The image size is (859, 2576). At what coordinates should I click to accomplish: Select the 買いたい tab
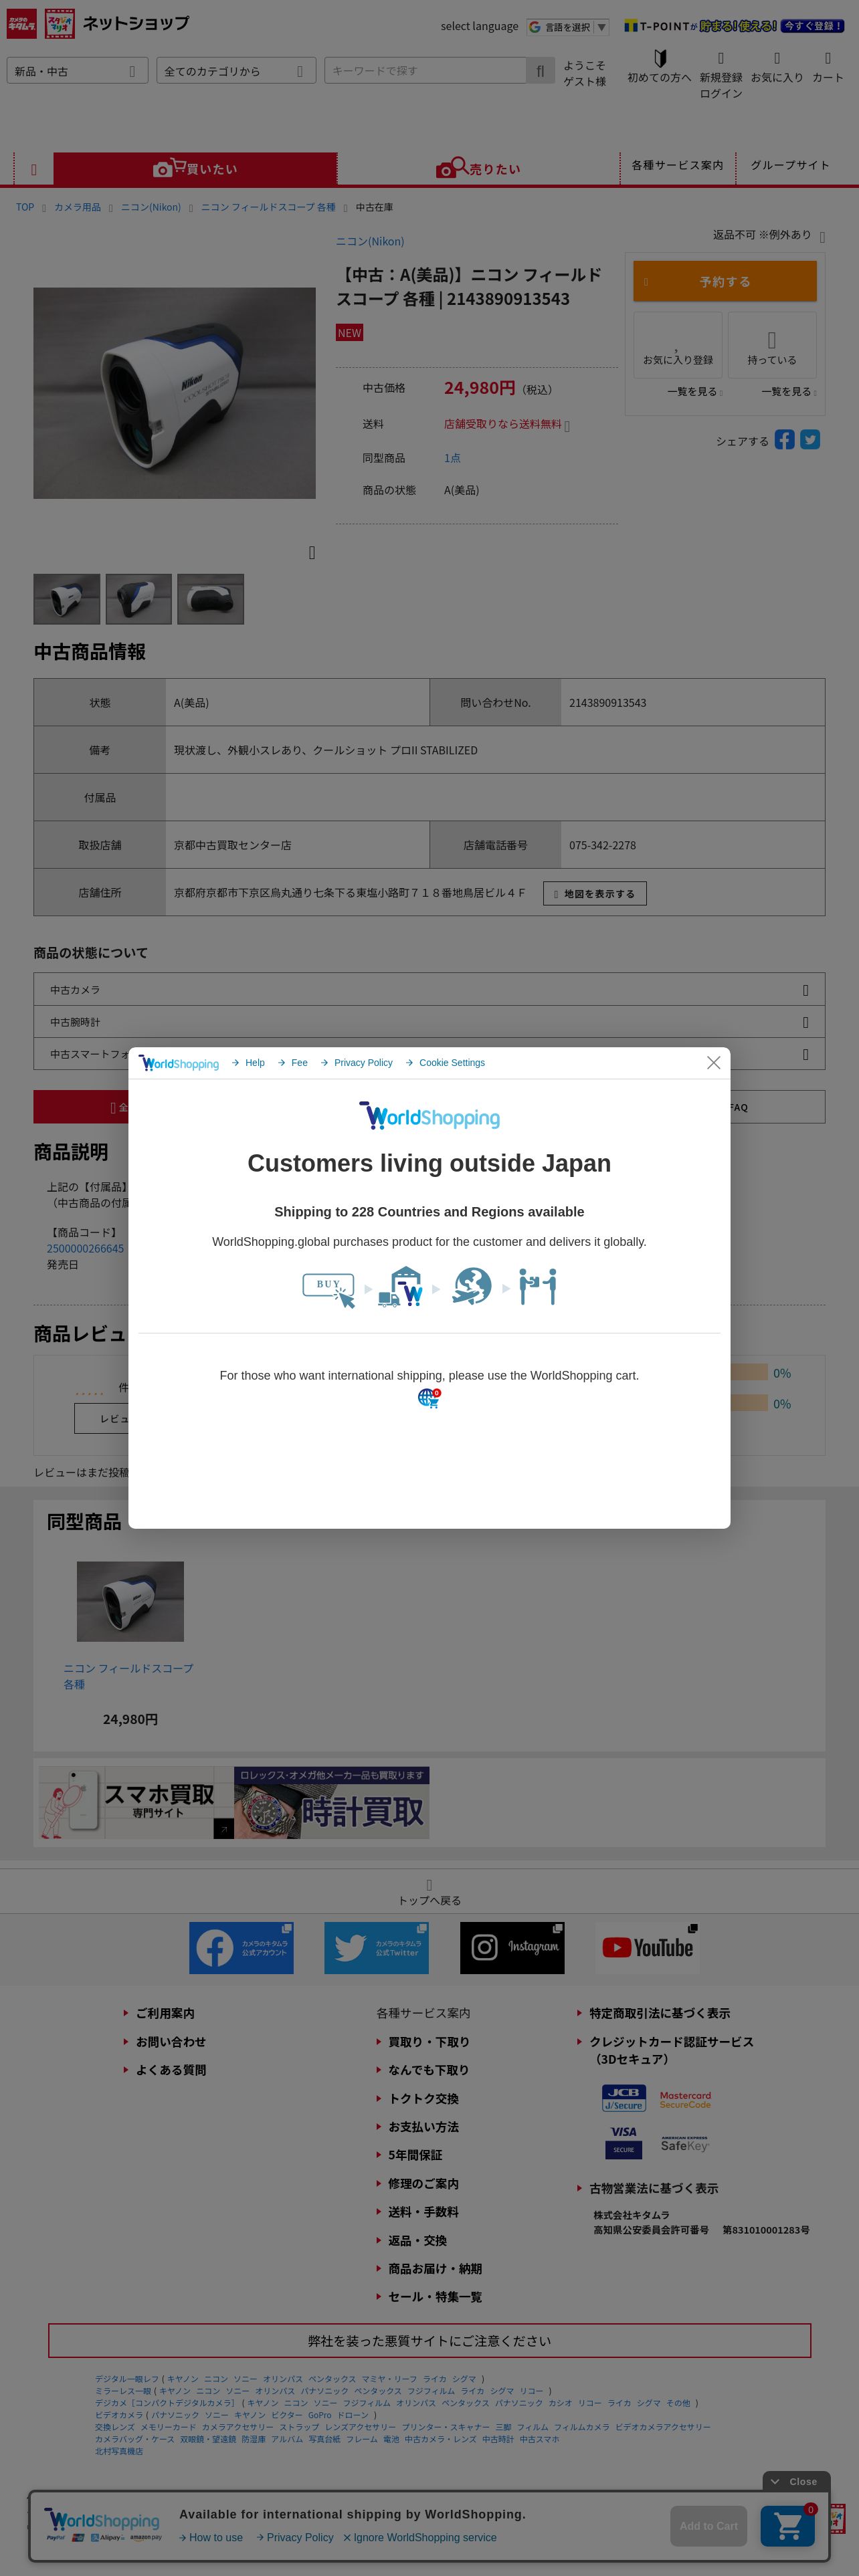[195, 168]
